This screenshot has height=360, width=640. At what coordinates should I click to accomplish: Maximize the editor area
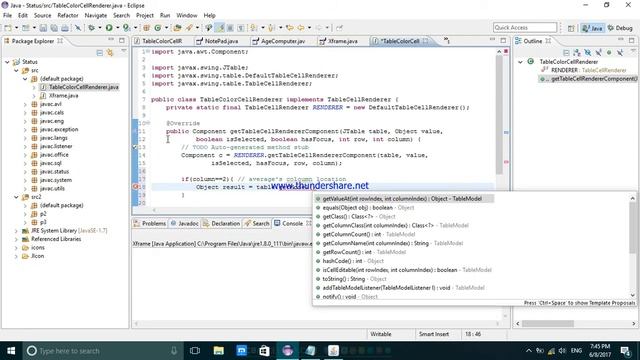click(x=503, y=40)
